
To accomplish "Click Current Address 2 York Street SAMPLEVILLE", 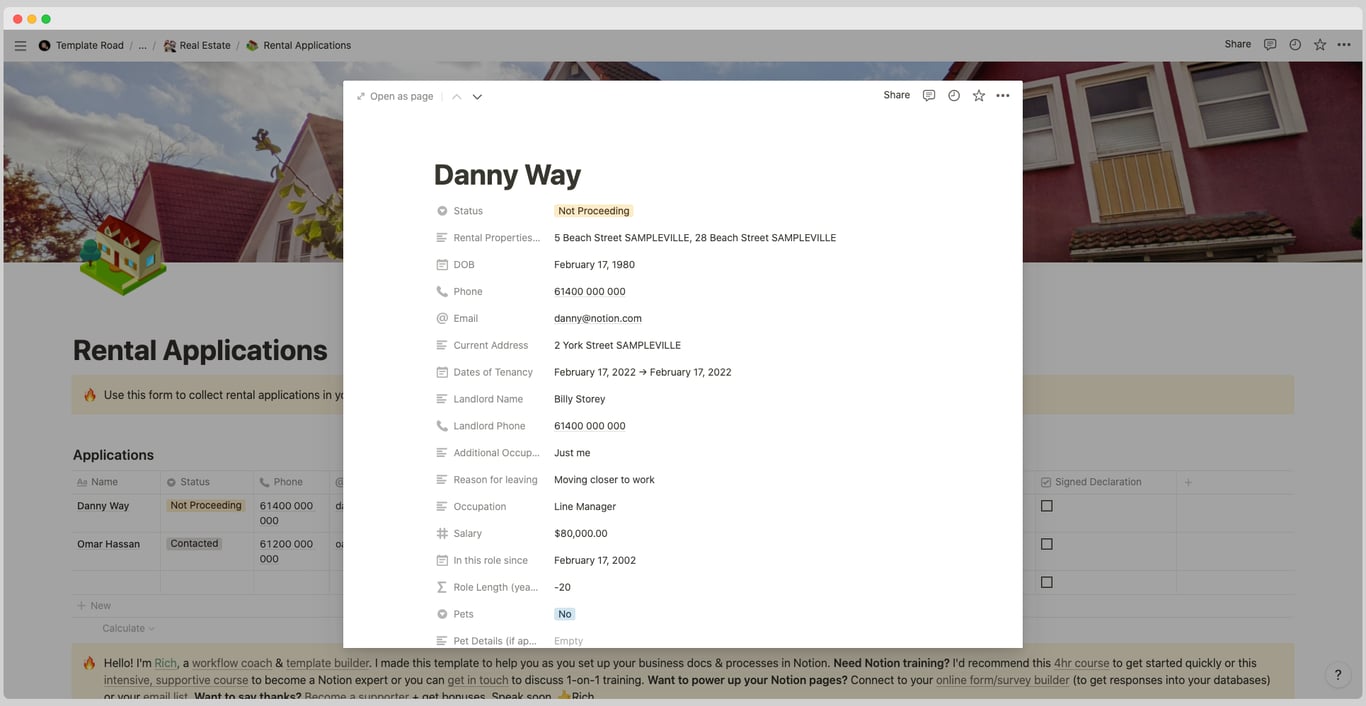I will 617,345.
